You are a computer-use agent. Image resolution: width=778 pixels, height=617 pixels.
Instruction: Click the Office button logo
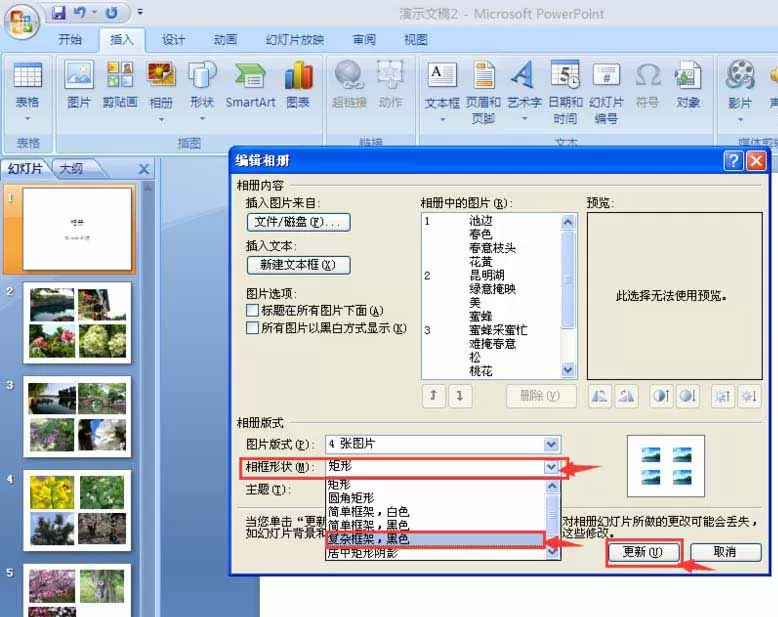click(x=22, y=22)
